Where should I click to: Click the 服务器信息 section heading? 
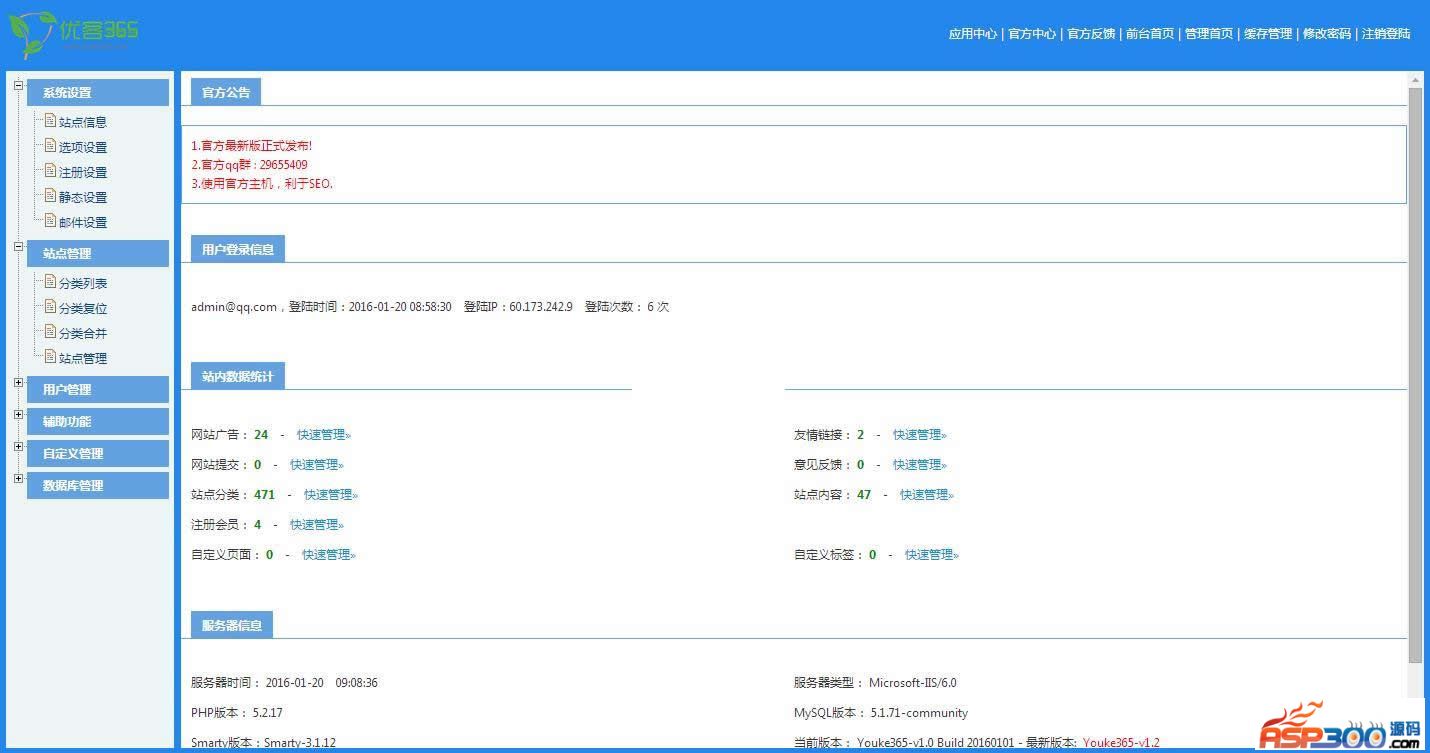click(232, 625)
